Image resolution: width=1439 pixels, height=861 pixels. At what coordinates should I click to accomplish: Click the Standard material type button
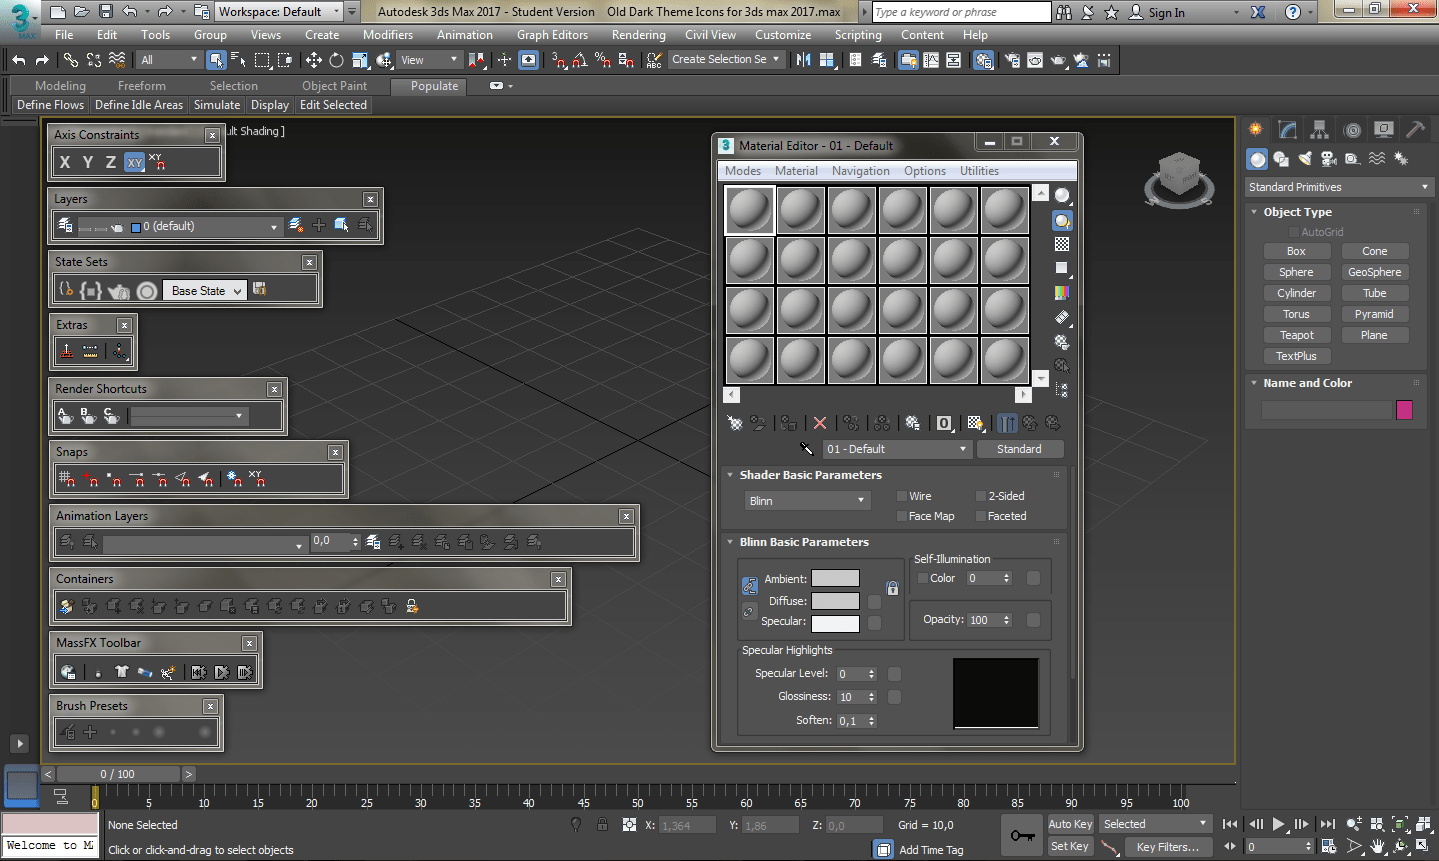[x=1018, y=449]
